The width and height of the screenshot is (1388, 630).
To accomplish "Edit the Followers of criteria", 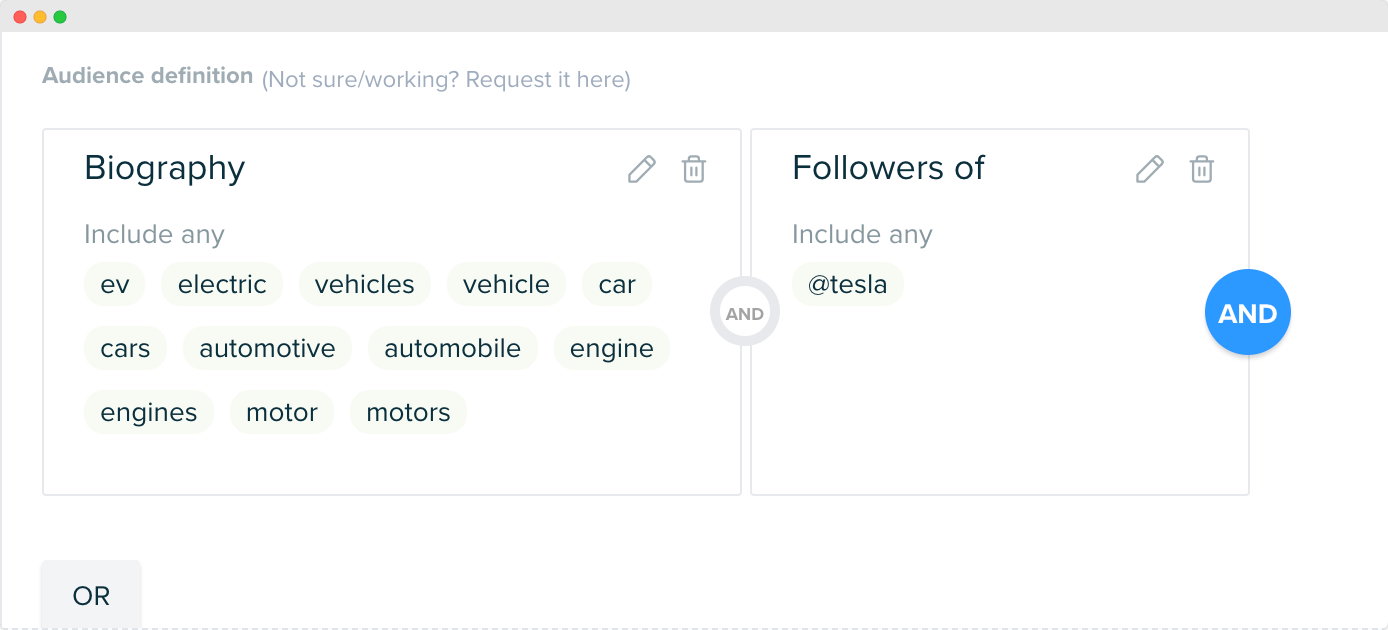I will (1150, 169).
